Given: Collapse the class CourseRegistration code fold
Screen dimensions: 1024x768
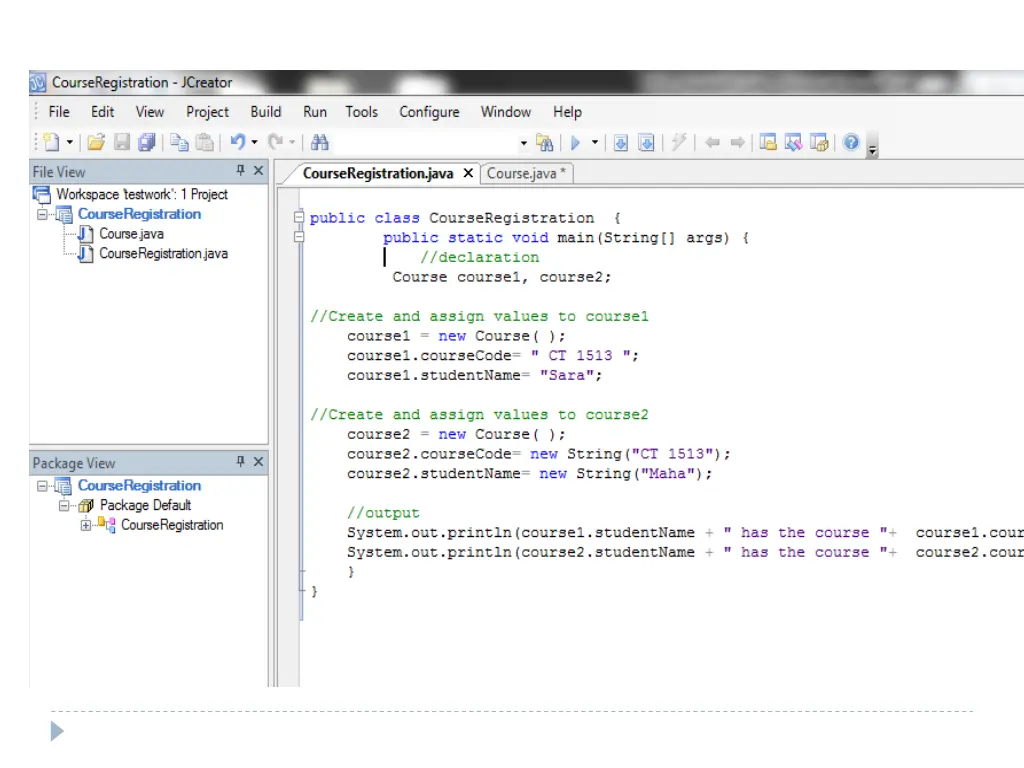Looking at the screenshot, I should pyautogui.click(x=298, y=217).
